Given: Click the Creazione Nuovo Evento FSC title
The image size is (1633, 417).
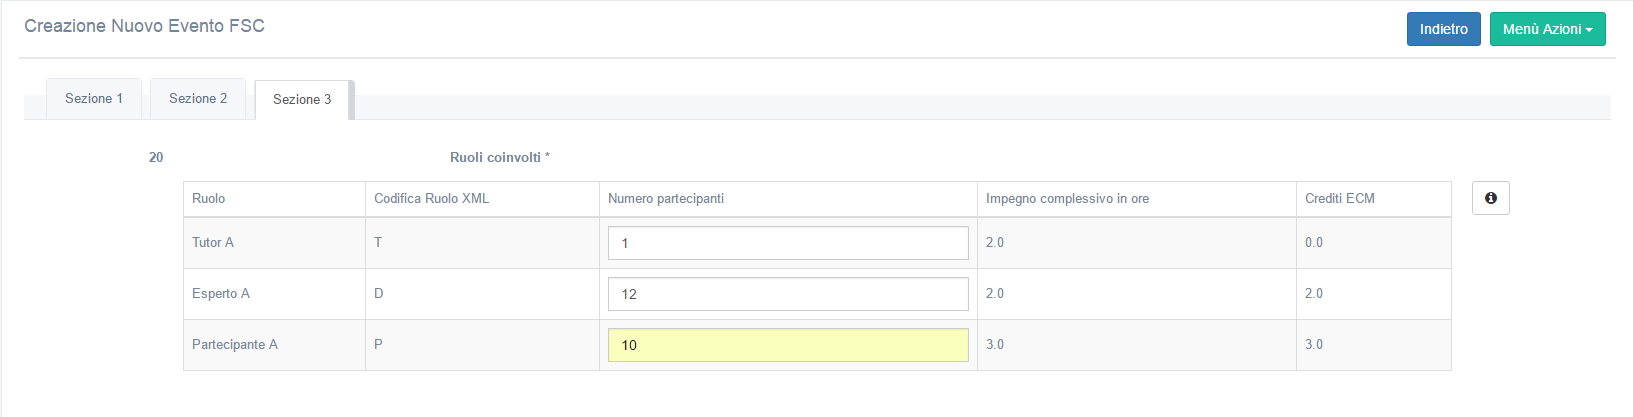Looking at the screenshot, I should (144, 27).
